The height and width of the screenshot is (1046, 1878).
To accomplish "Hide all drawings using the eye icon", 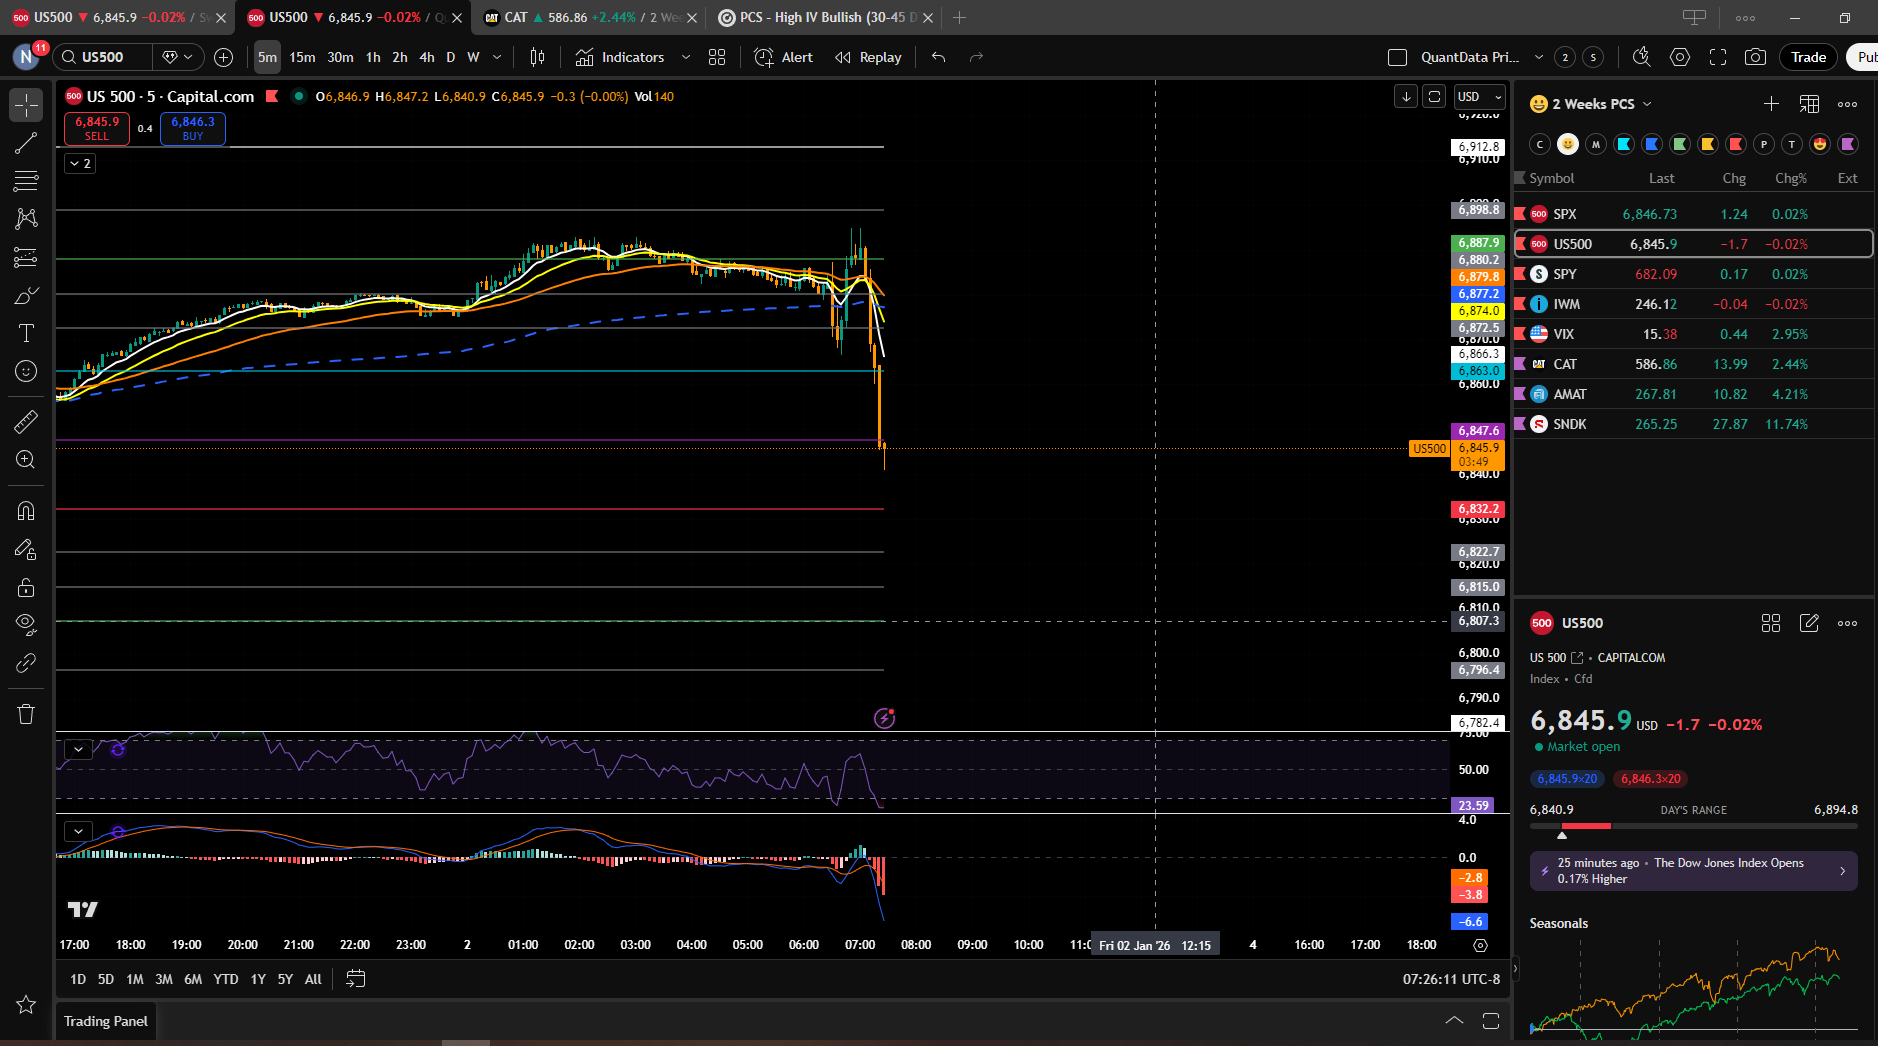I will click(26, 625).
